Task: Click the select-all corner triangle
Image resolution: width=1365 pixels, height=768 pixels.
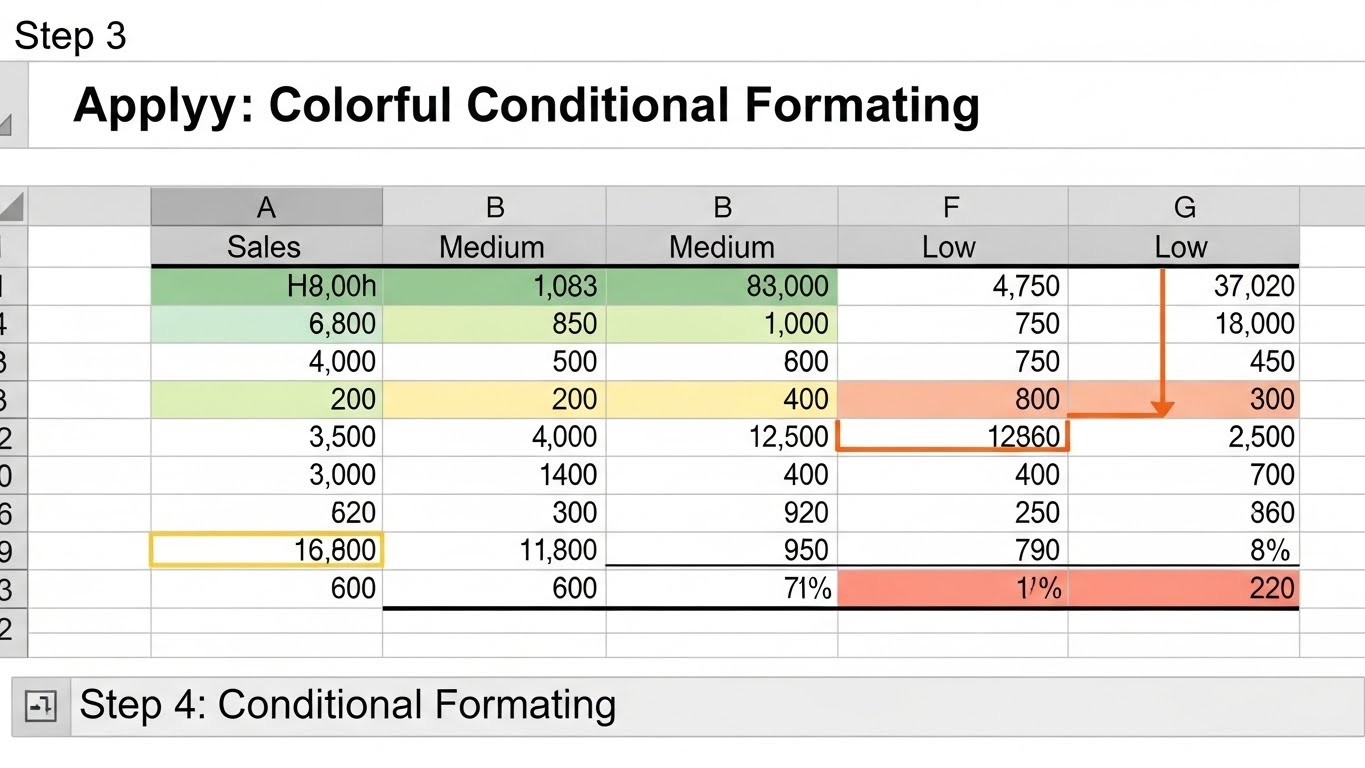Action: (x=11, y=207)
